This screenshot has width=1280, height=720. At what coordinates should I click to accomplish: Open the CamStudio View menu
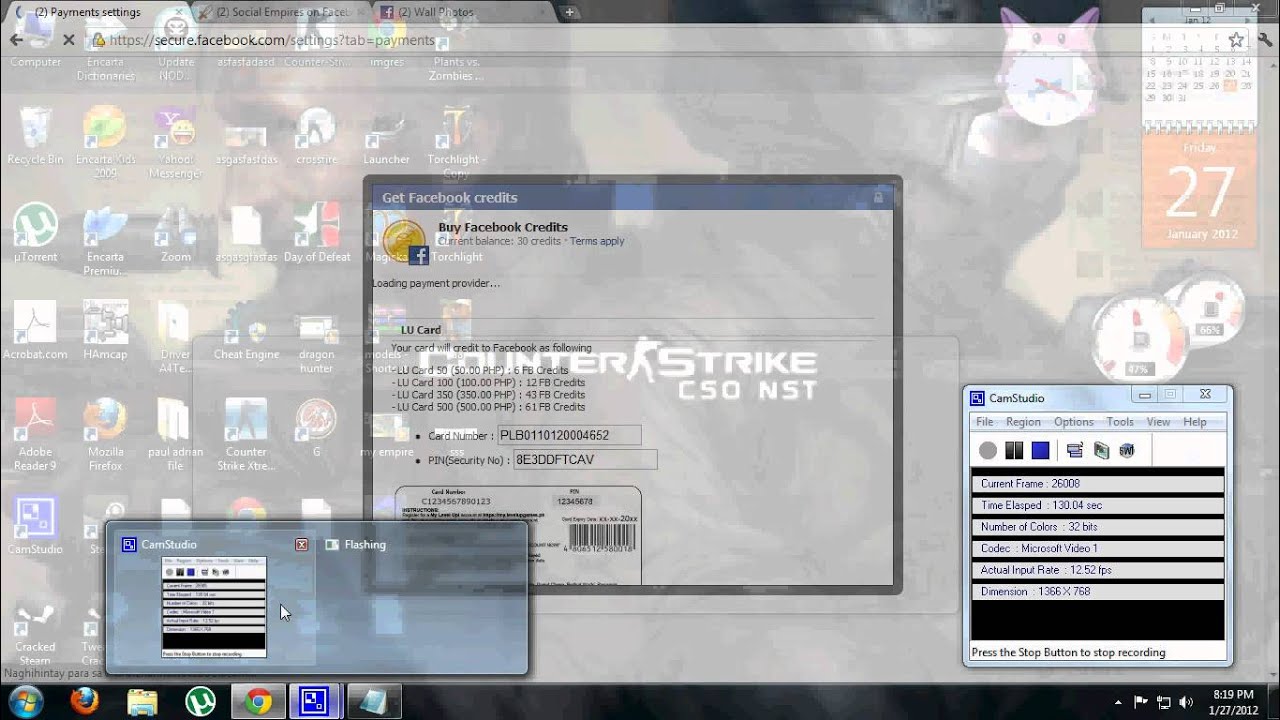tap(1158, 422)
